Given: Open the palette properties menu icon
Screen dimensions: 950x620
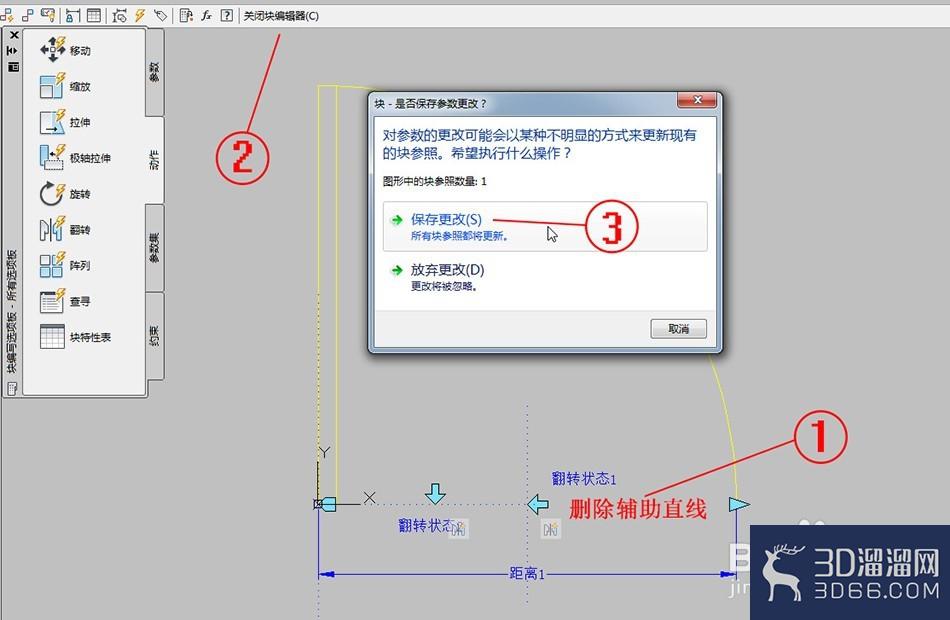Looking at the screenshot, I should pos(13,66).
